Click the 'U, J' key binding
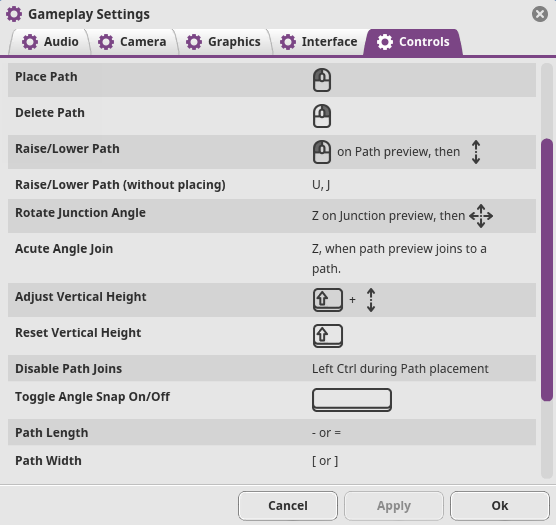This screenshot has height=525, width=556. [x=321, y=185]
